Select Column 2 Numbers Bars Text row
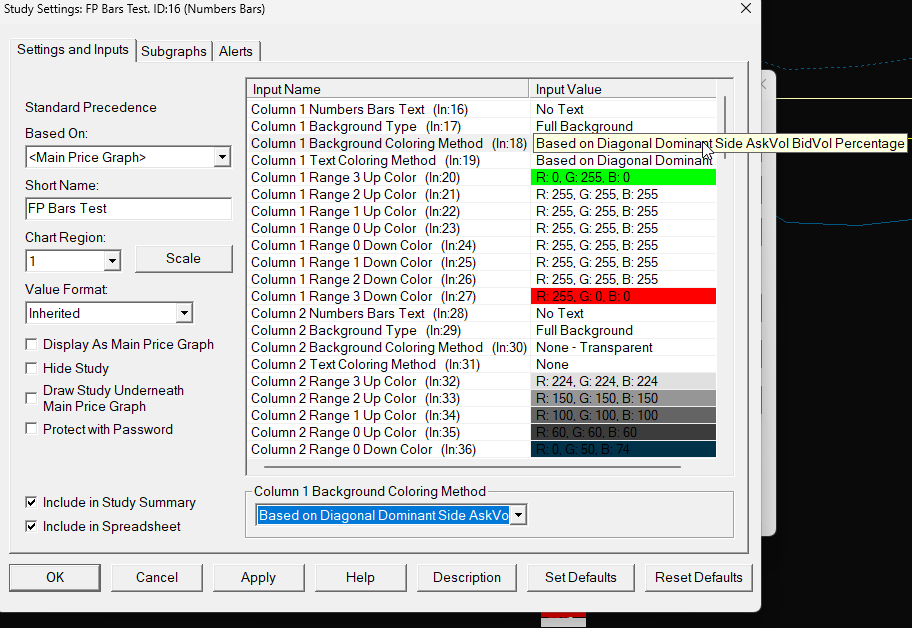 483,313
